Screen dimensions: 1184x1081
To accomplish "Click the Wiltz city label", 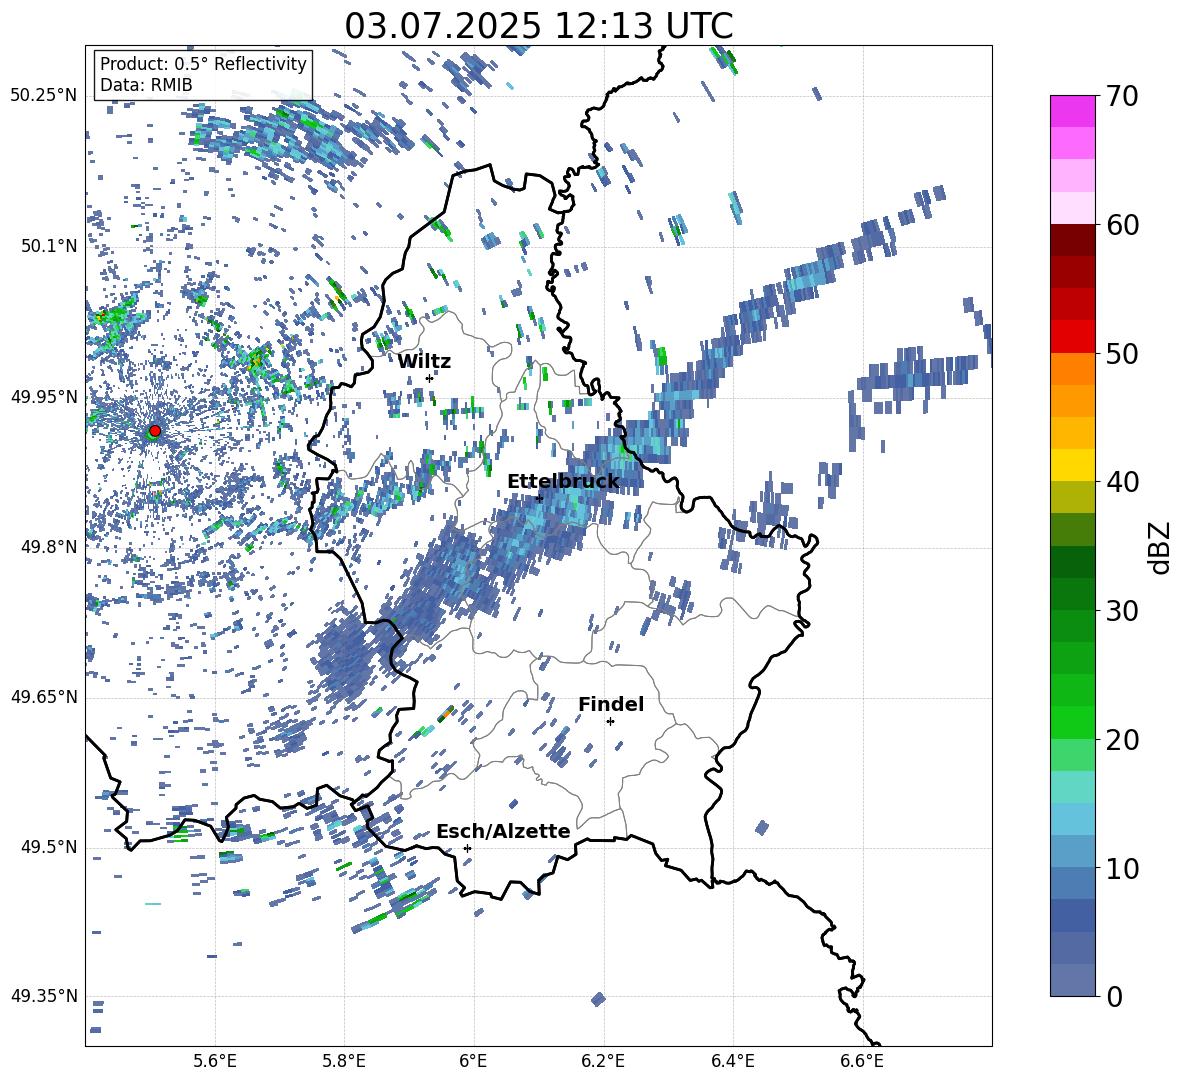I will [424, 362].
